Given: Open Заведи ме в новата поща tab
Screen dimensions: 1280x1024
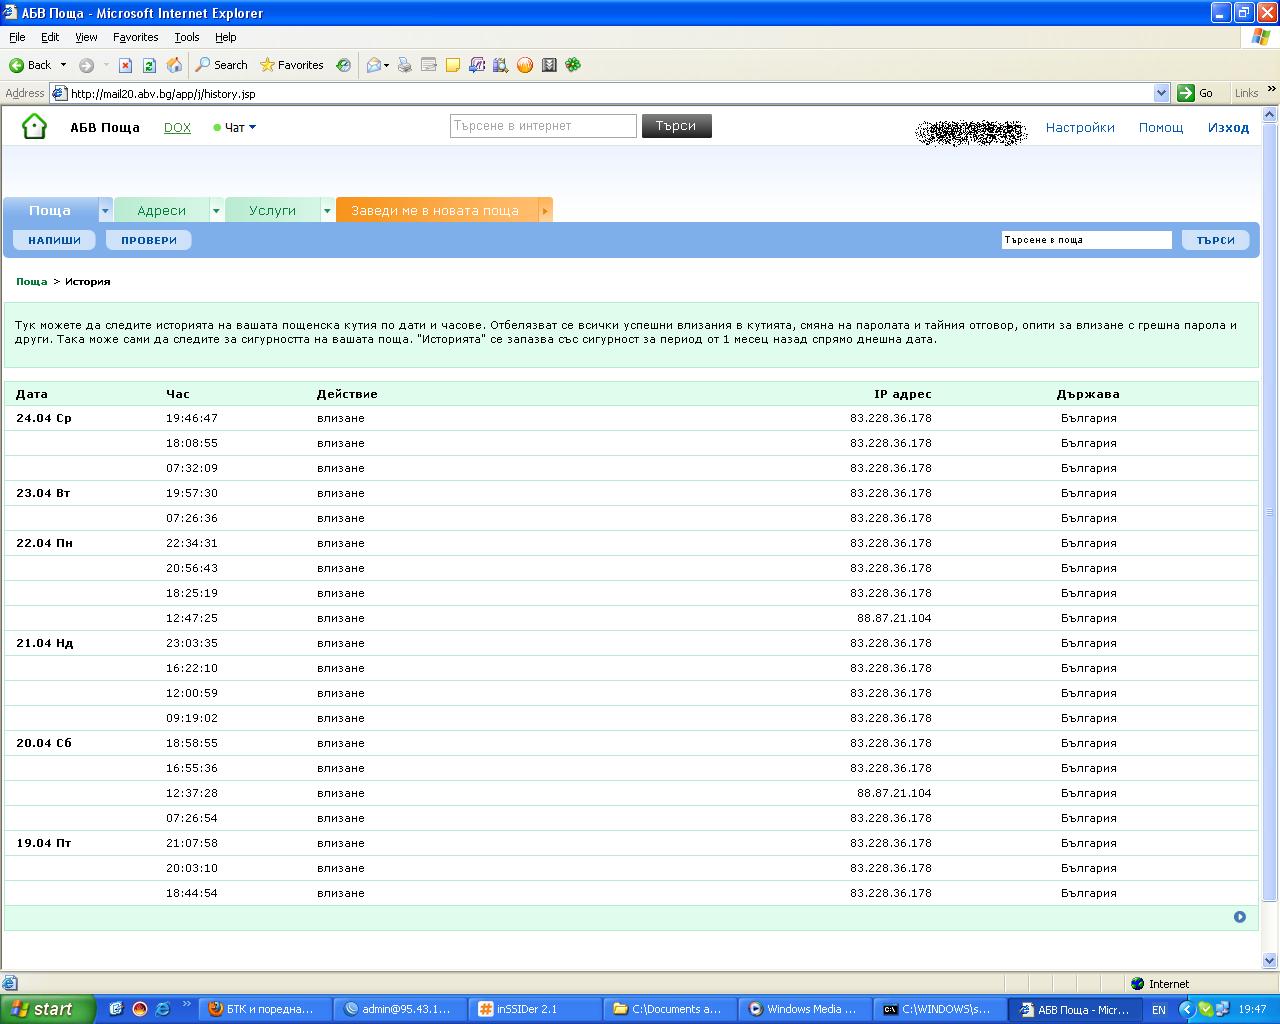Looking at the screenshot, I should coord(435,210).
